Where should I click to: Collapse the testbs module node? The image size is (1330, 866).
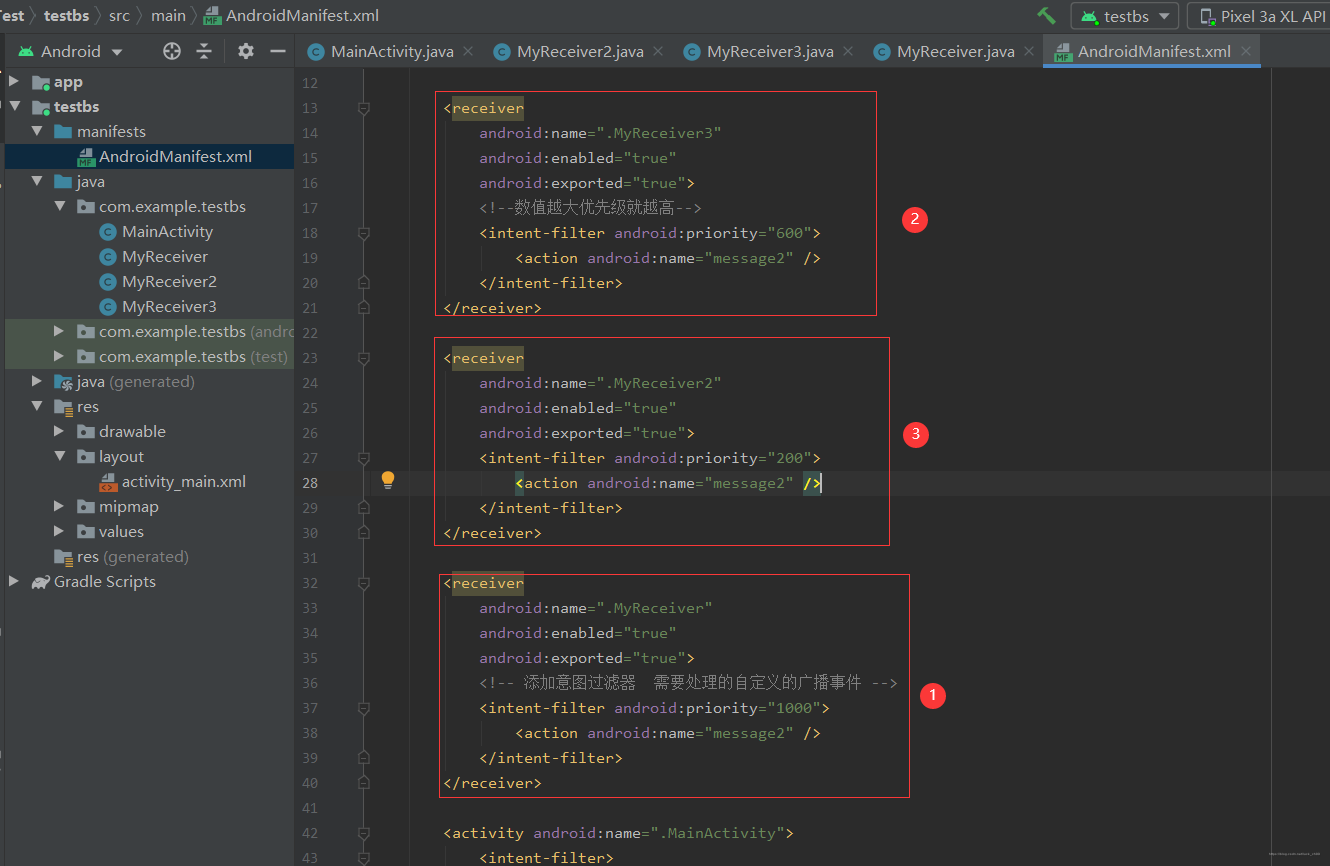[14, 106]
